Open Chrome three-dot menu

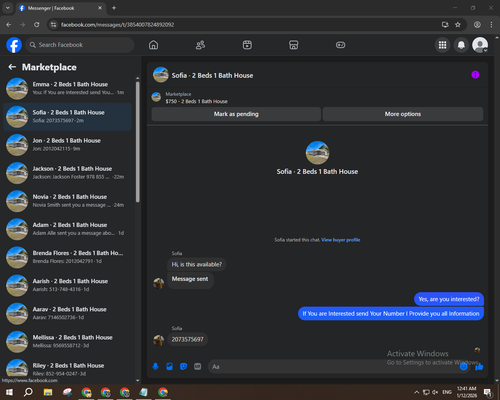491,25
